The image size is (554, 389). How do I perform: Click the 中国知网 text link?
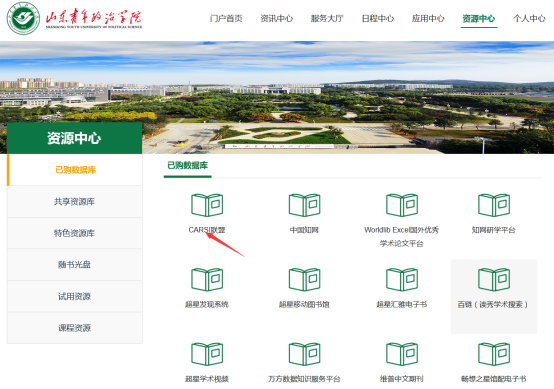[304, 230]
